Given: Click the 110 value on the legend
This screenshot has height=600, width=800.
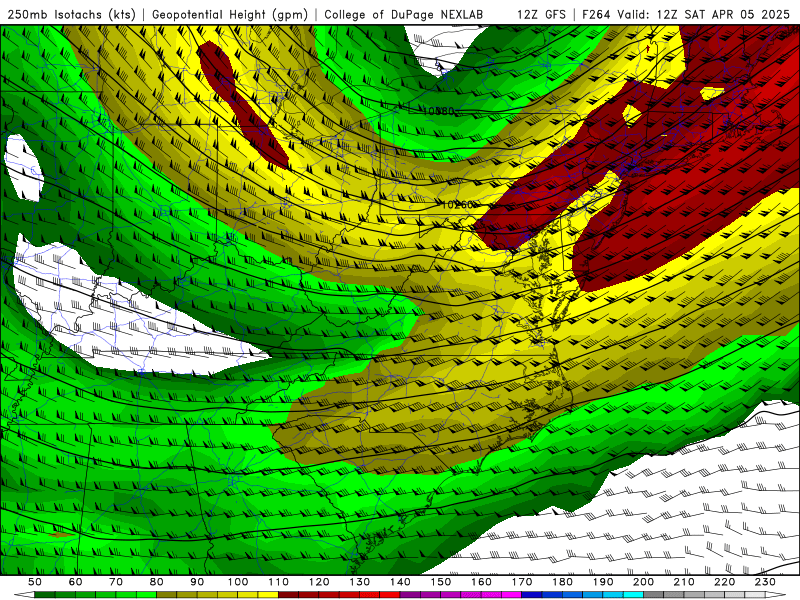Looking at the screenshot, I should click(279, 582).
